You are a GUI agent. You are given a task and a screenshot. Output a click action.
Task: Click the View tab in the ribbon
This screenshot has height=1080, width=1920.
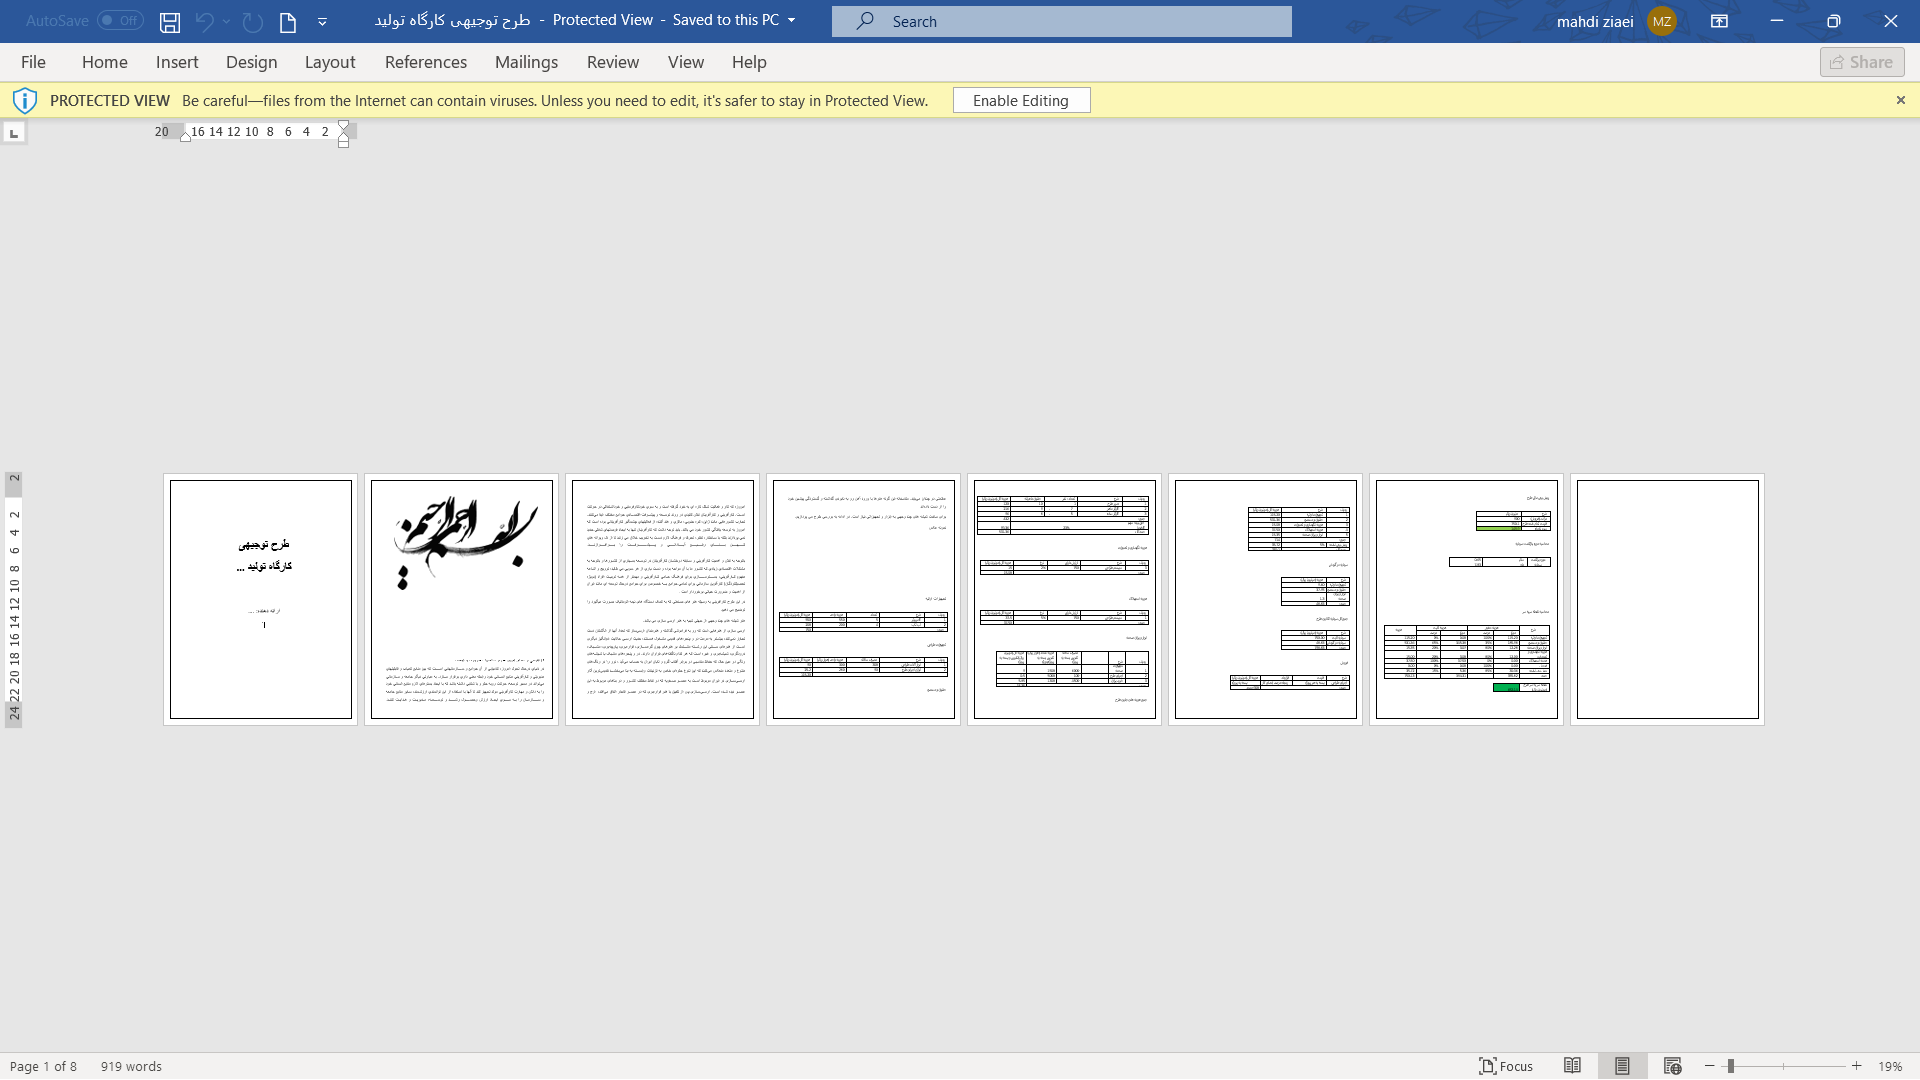point(686,61)
